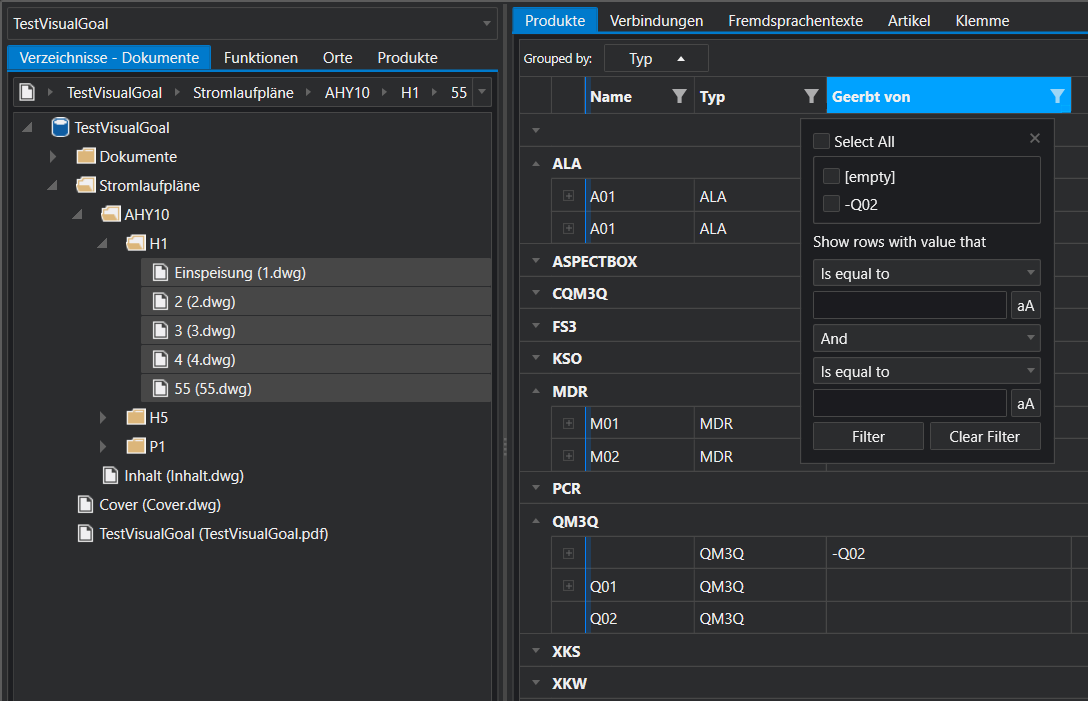Open the And logical operator dropdown
The image size is (1088, 701).
[926, 339]
